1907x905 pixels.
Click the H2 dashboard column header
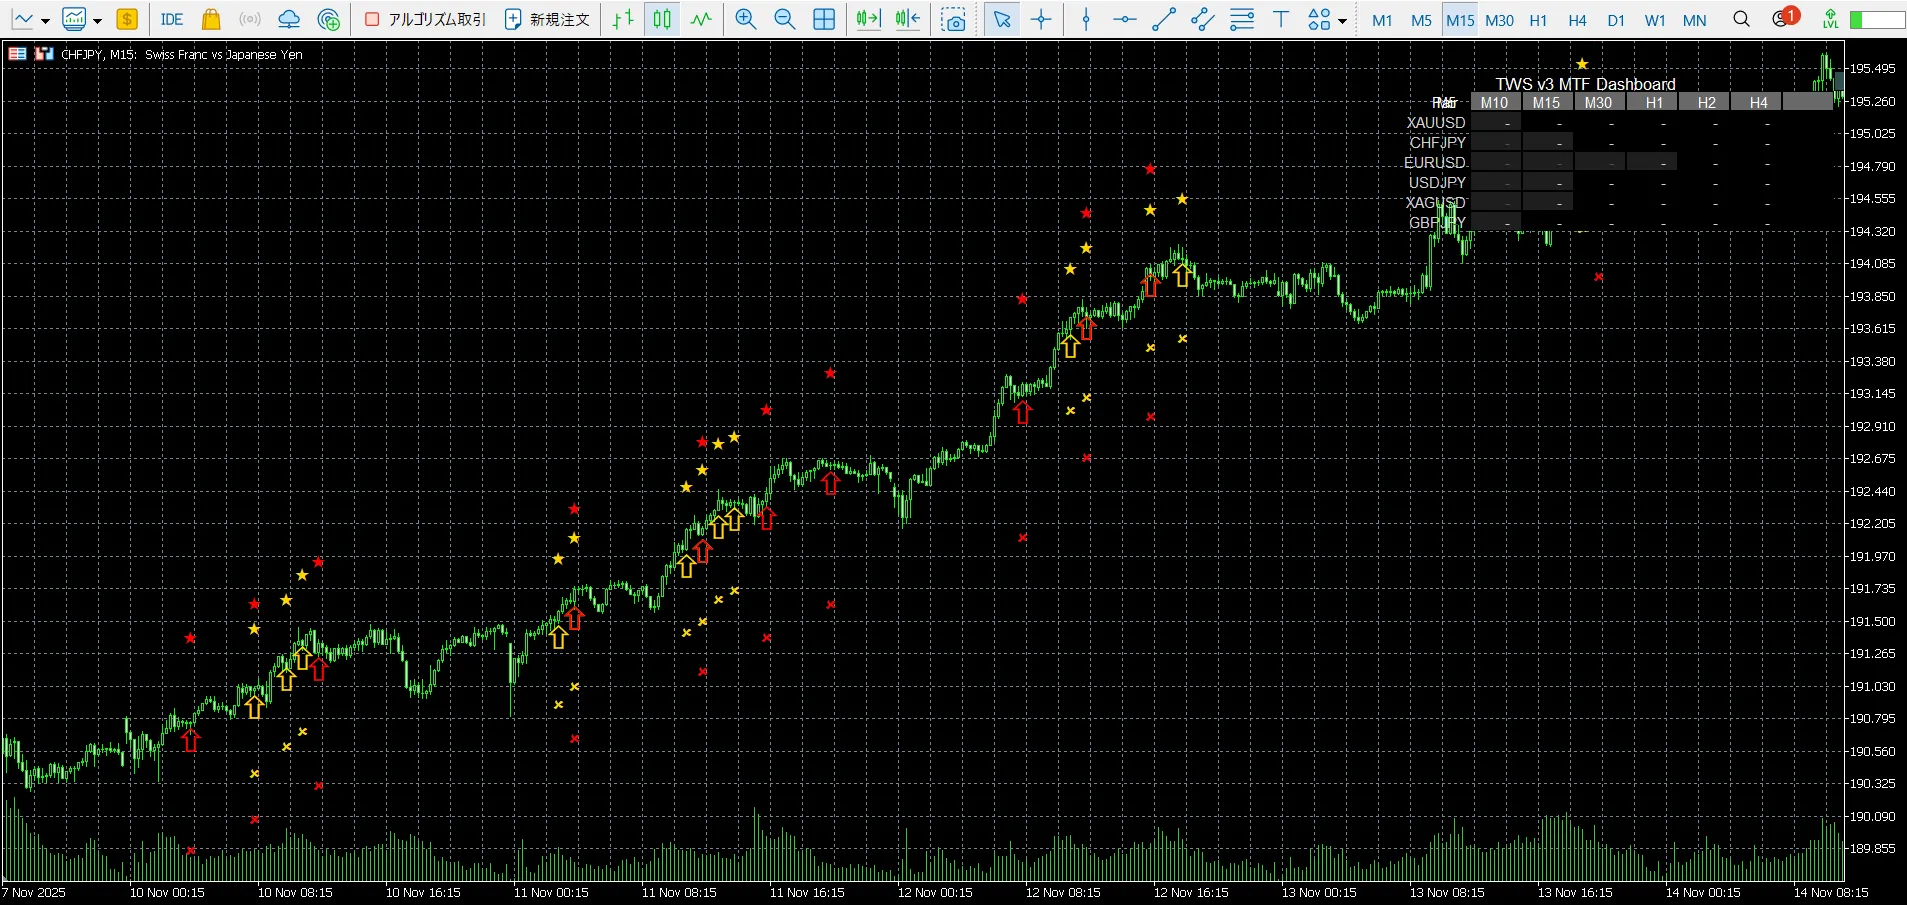(x=1706, y=102)
